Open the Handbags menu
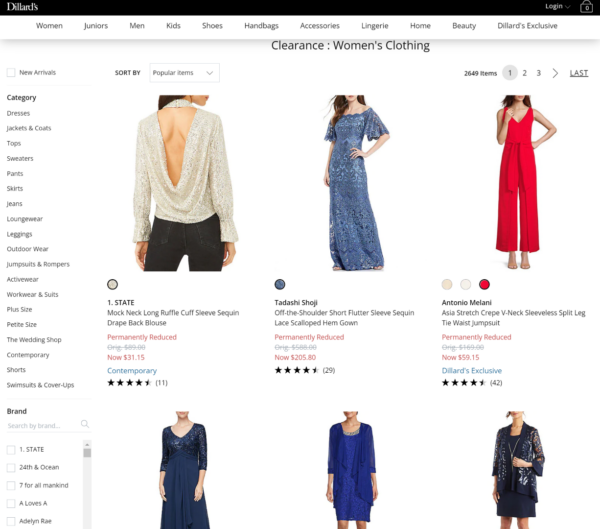The image size is (600, 529). (261, 26)
